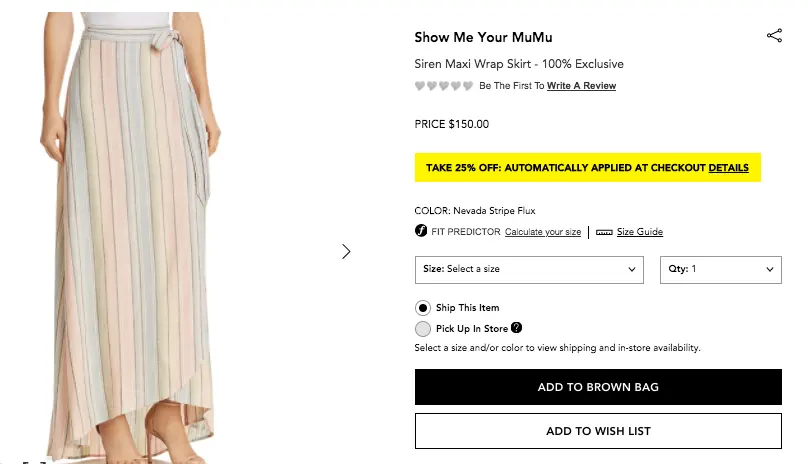Click the Add to Wish List button
808x464 pixels.
coord(598,431)
